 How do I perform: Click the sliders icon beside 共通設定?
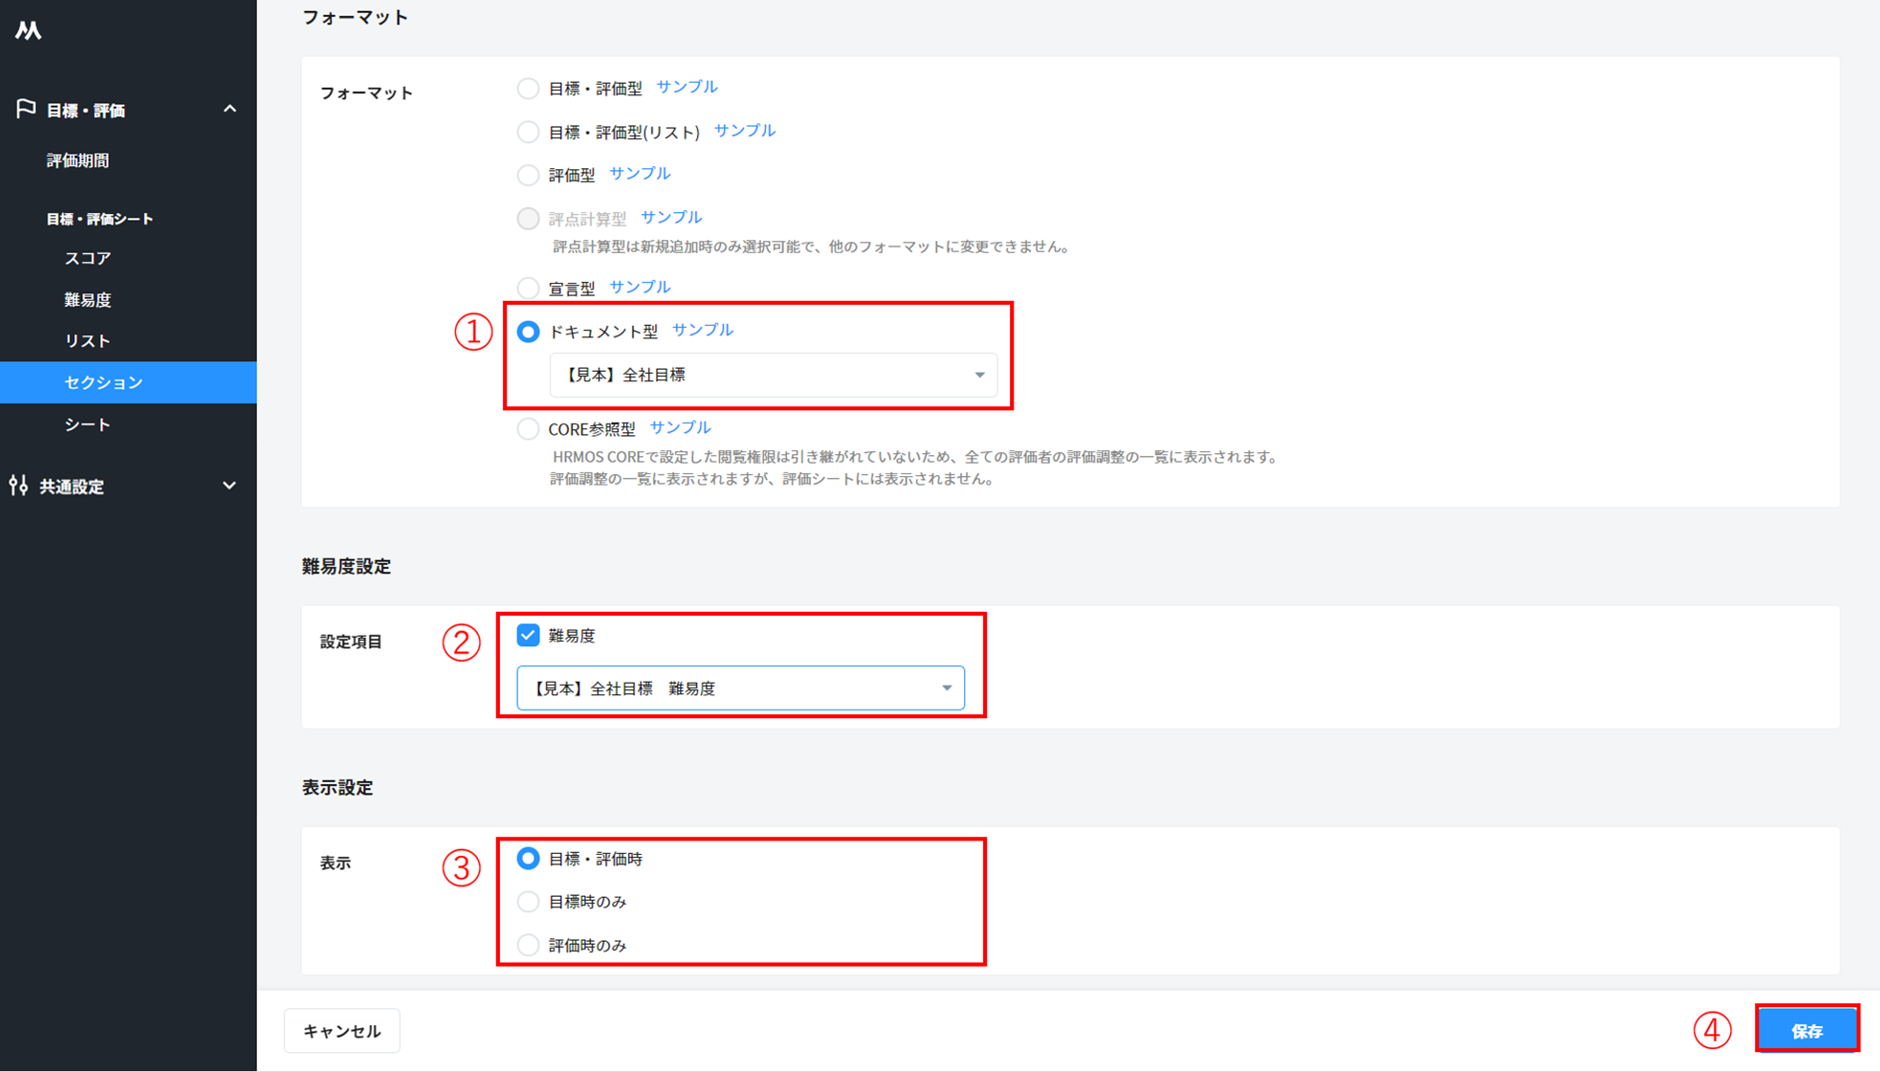(18, 486)
